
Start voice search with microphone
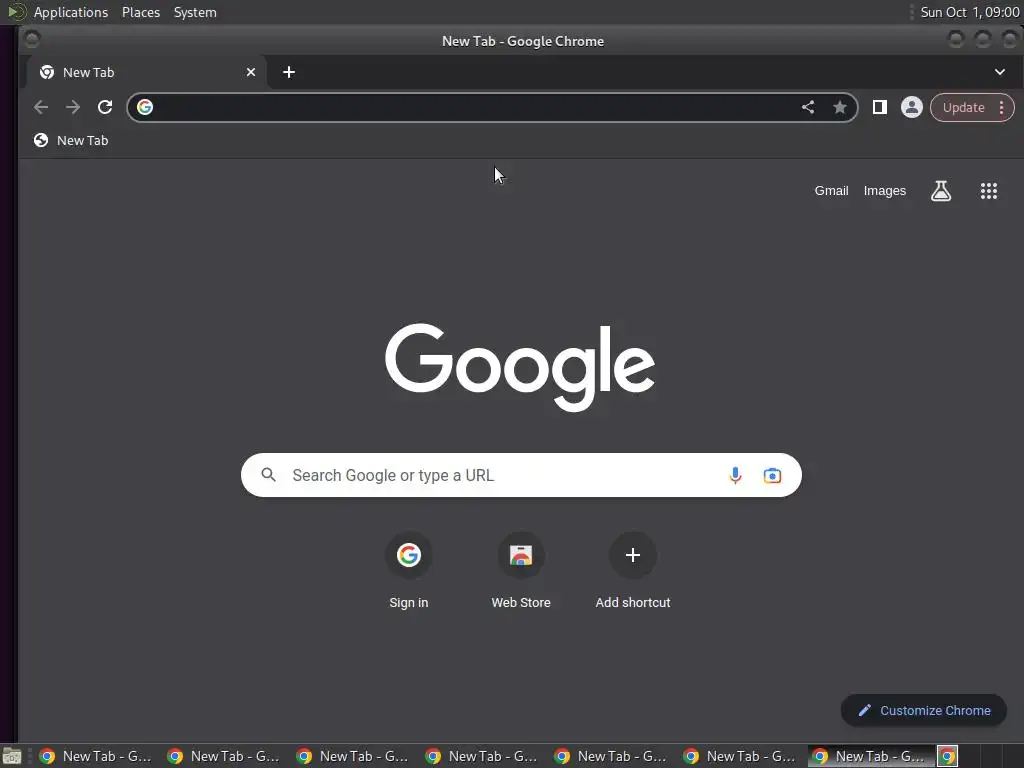[x=735, y=475]
